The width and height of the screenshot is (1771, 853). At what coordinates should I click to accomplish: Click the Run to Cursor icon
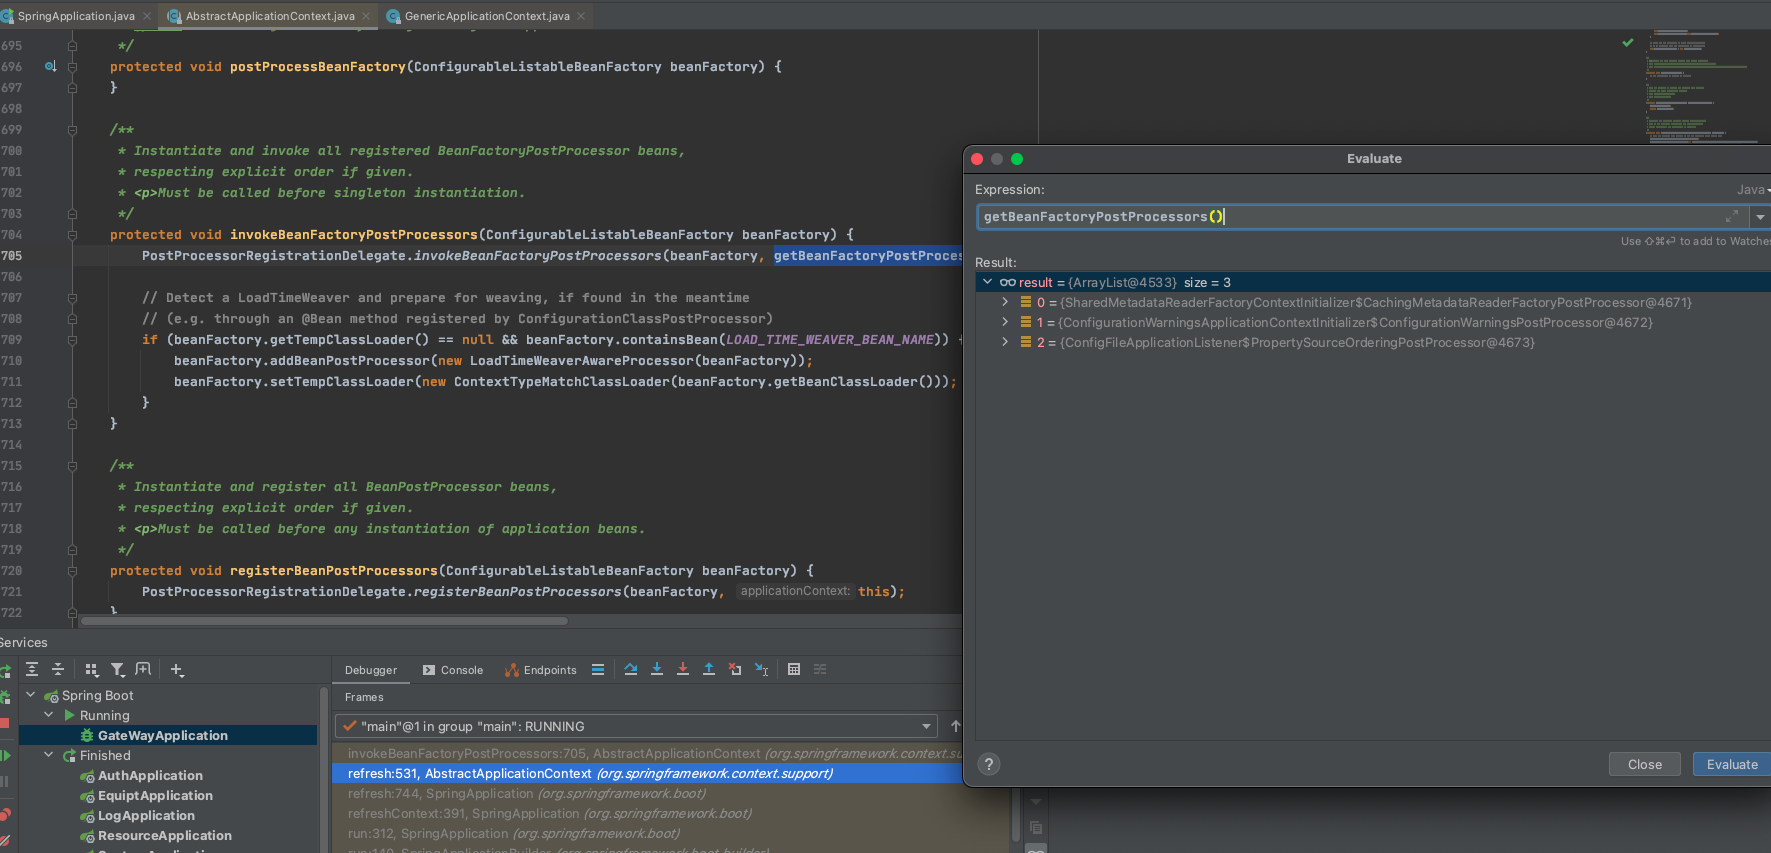point(761,669)
